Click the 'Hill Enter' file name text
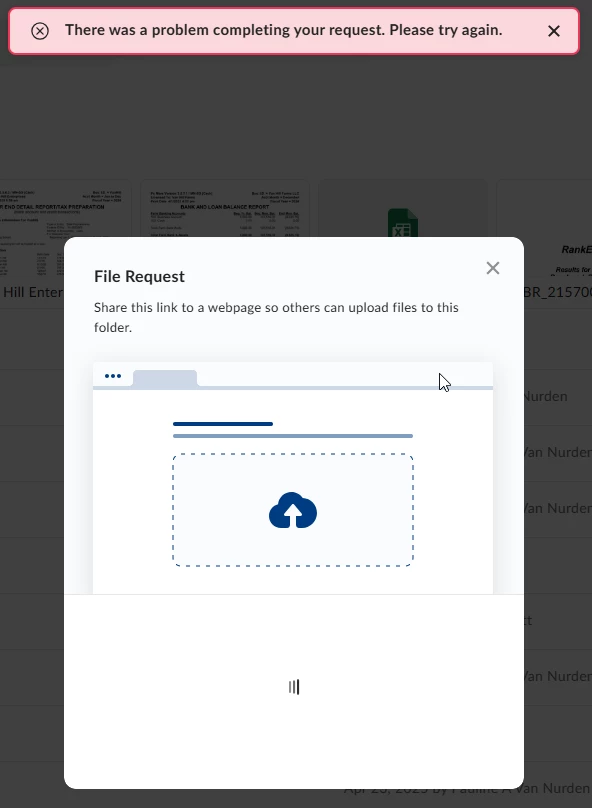Image resolution: width=592 pixels, height=808 pixels. coord(33,292)
